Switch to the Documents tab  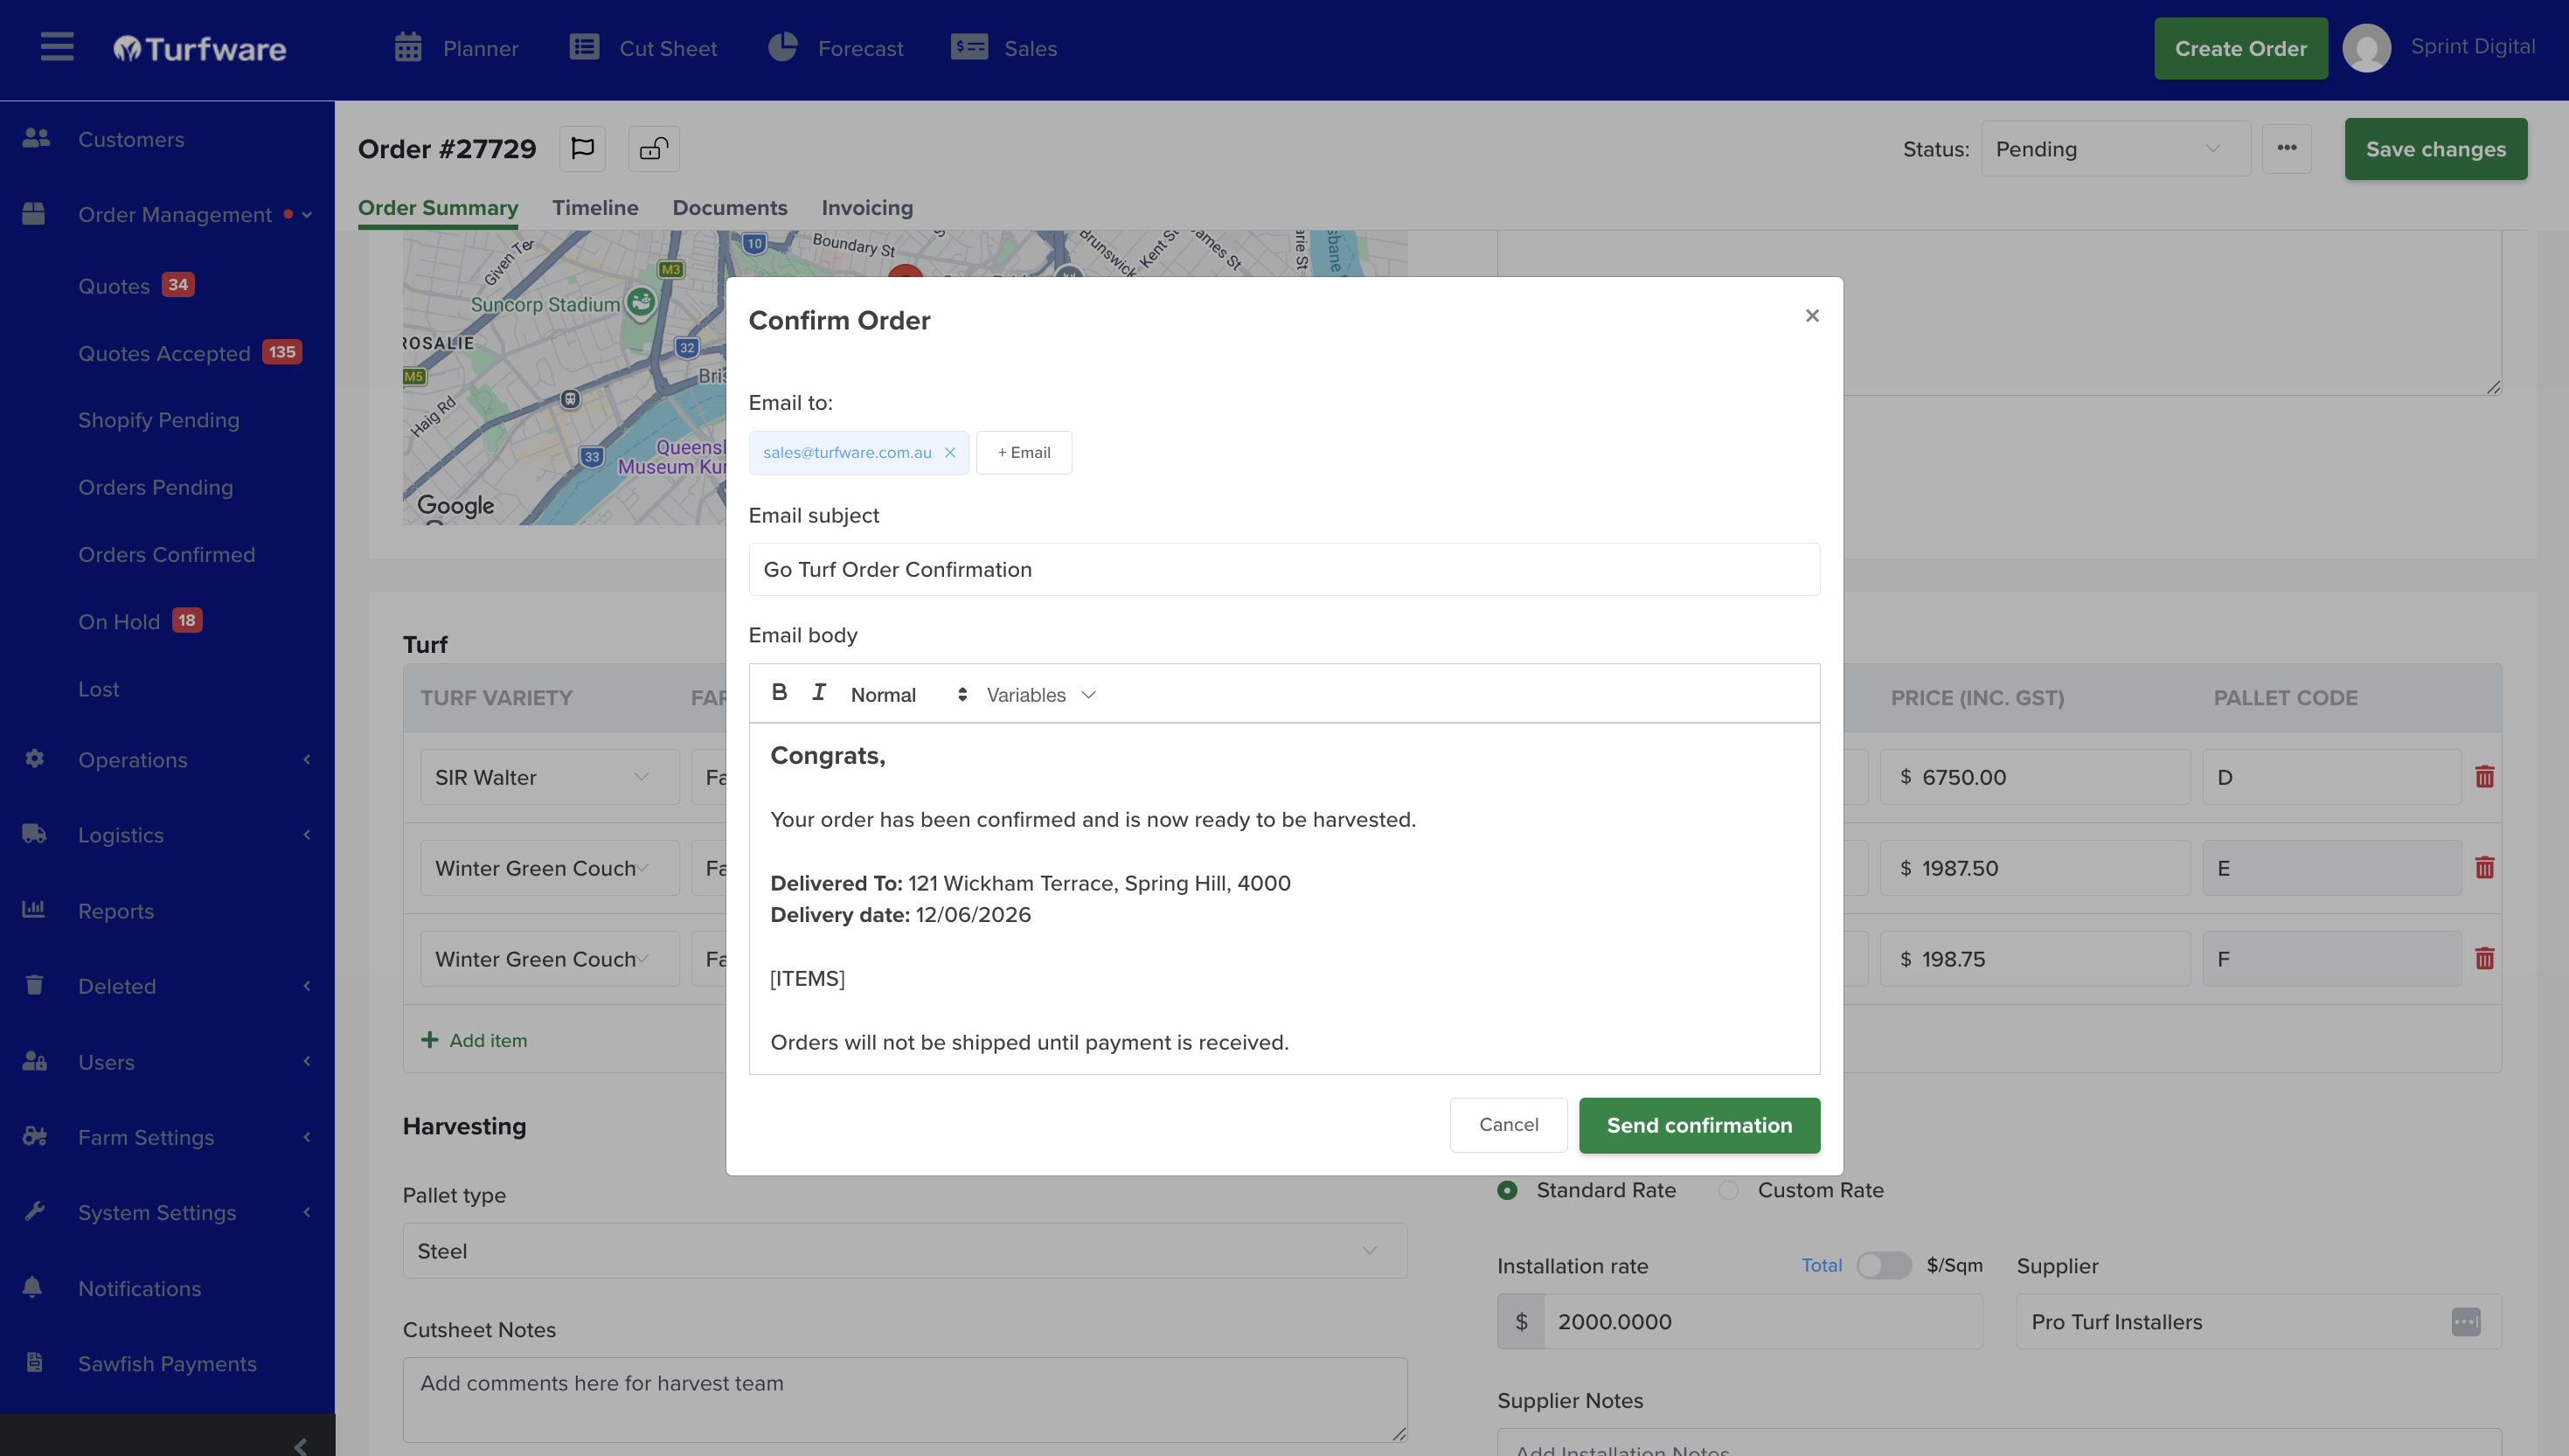(x=730, y=208)
